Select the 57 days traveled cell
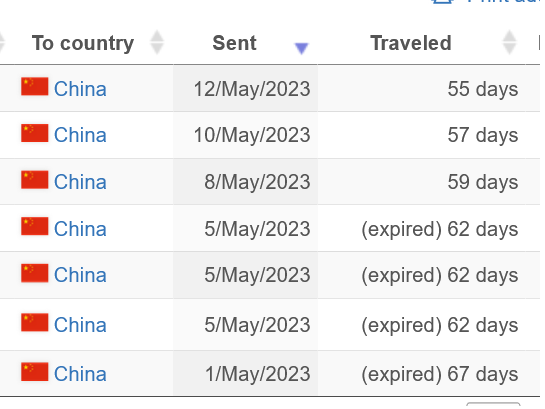This screenshot has width=545, height=409. click(x=421, y=135)
